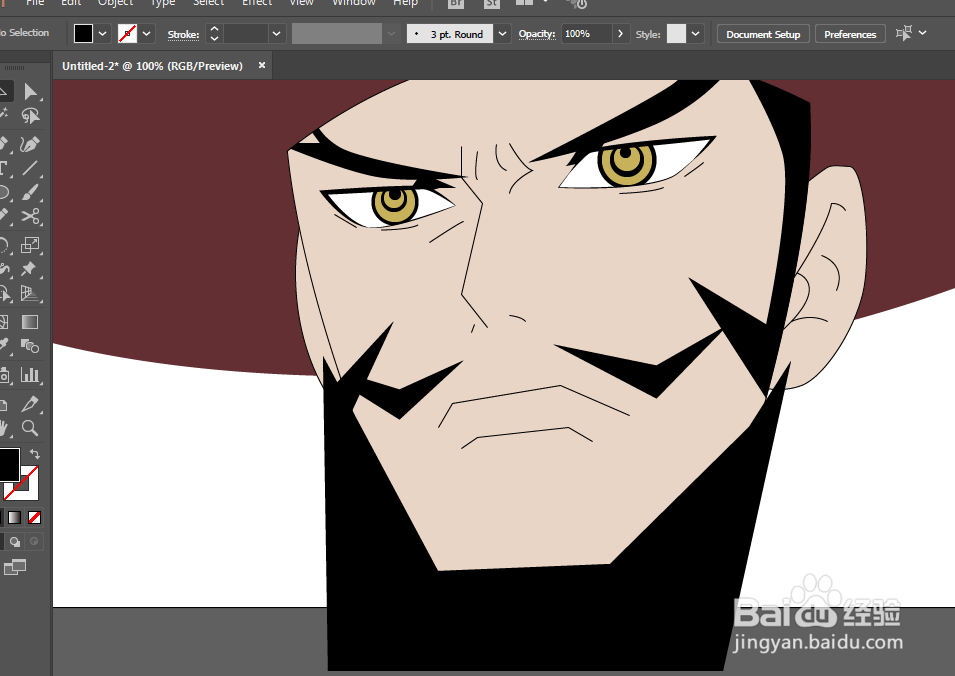Viewport: 955px width, 676px height.
Task: Select the Perspective Grid tool
Action: click(29, 293)
